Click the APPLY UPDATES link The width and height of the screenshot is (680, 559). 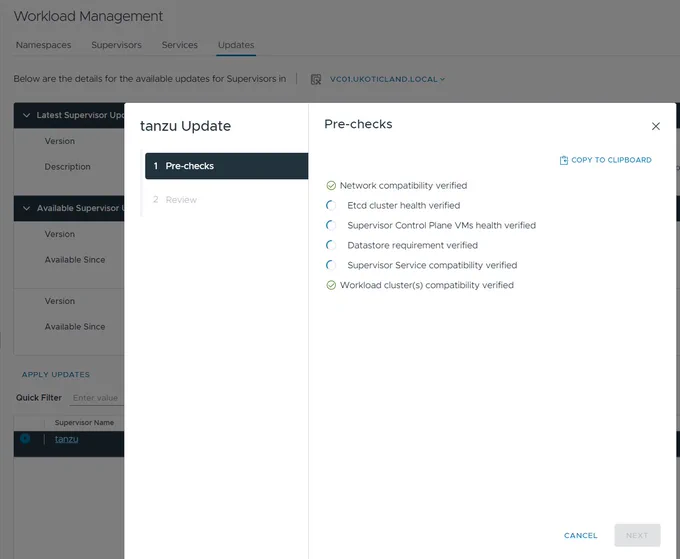pyautogui.click(x=56, y=375)
